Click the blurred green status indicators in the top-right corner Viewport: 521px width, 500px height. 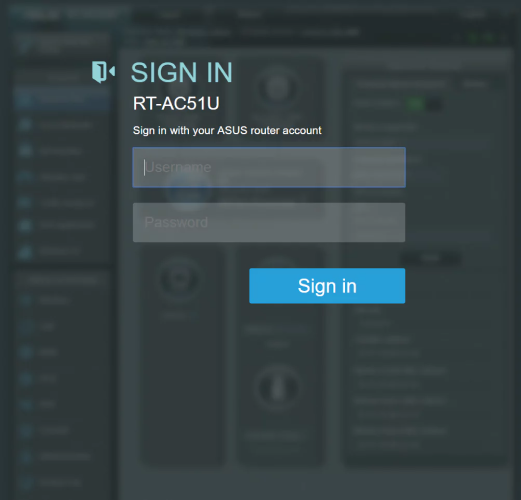click(482, 38)
